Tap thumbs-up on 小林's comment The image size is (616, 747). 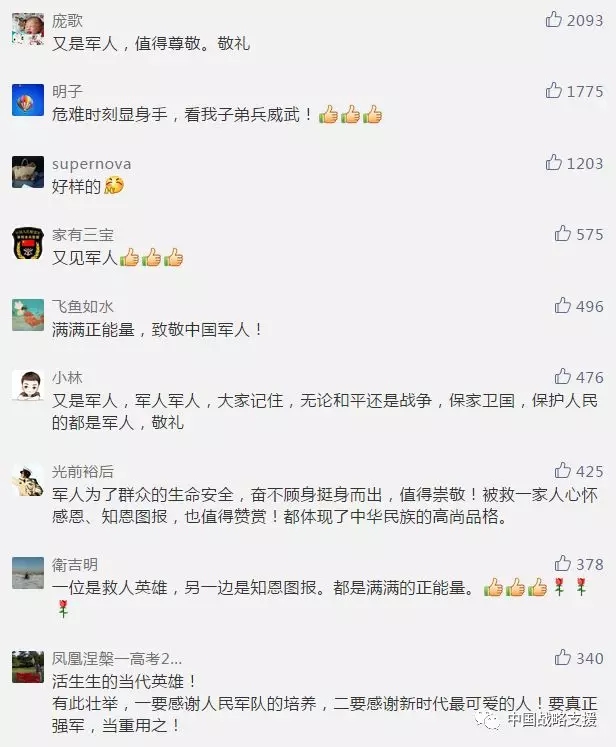coord(562,376)
